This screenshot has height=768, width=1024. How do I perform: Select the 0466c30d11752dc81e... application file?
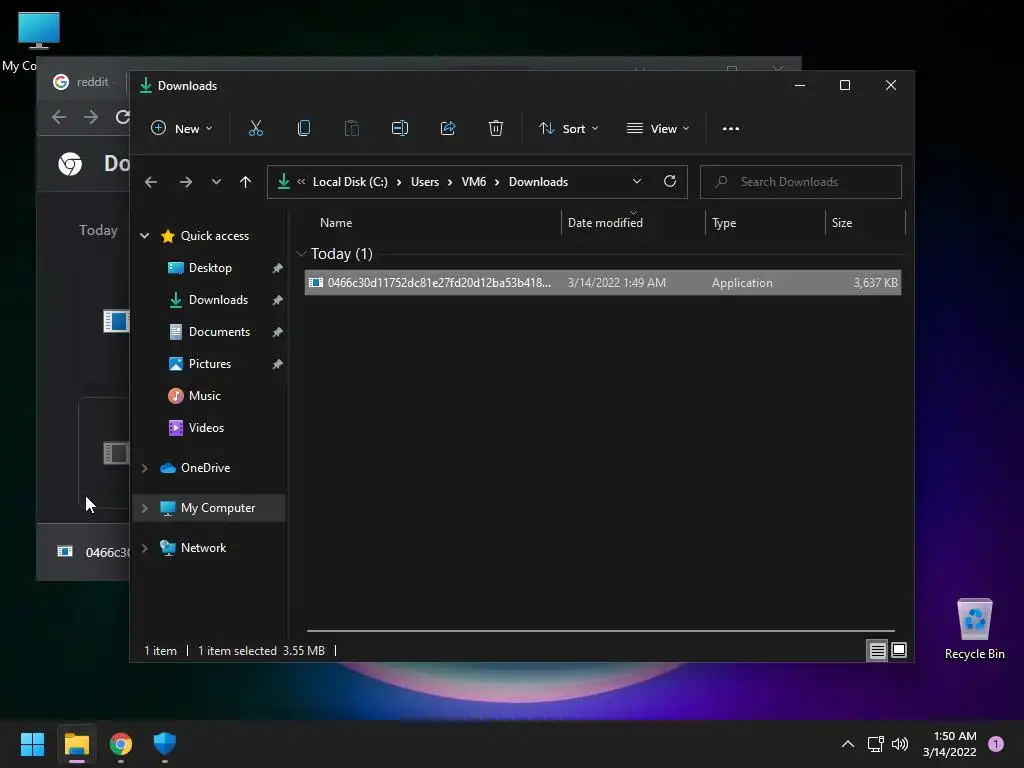[x=603, y=283]
